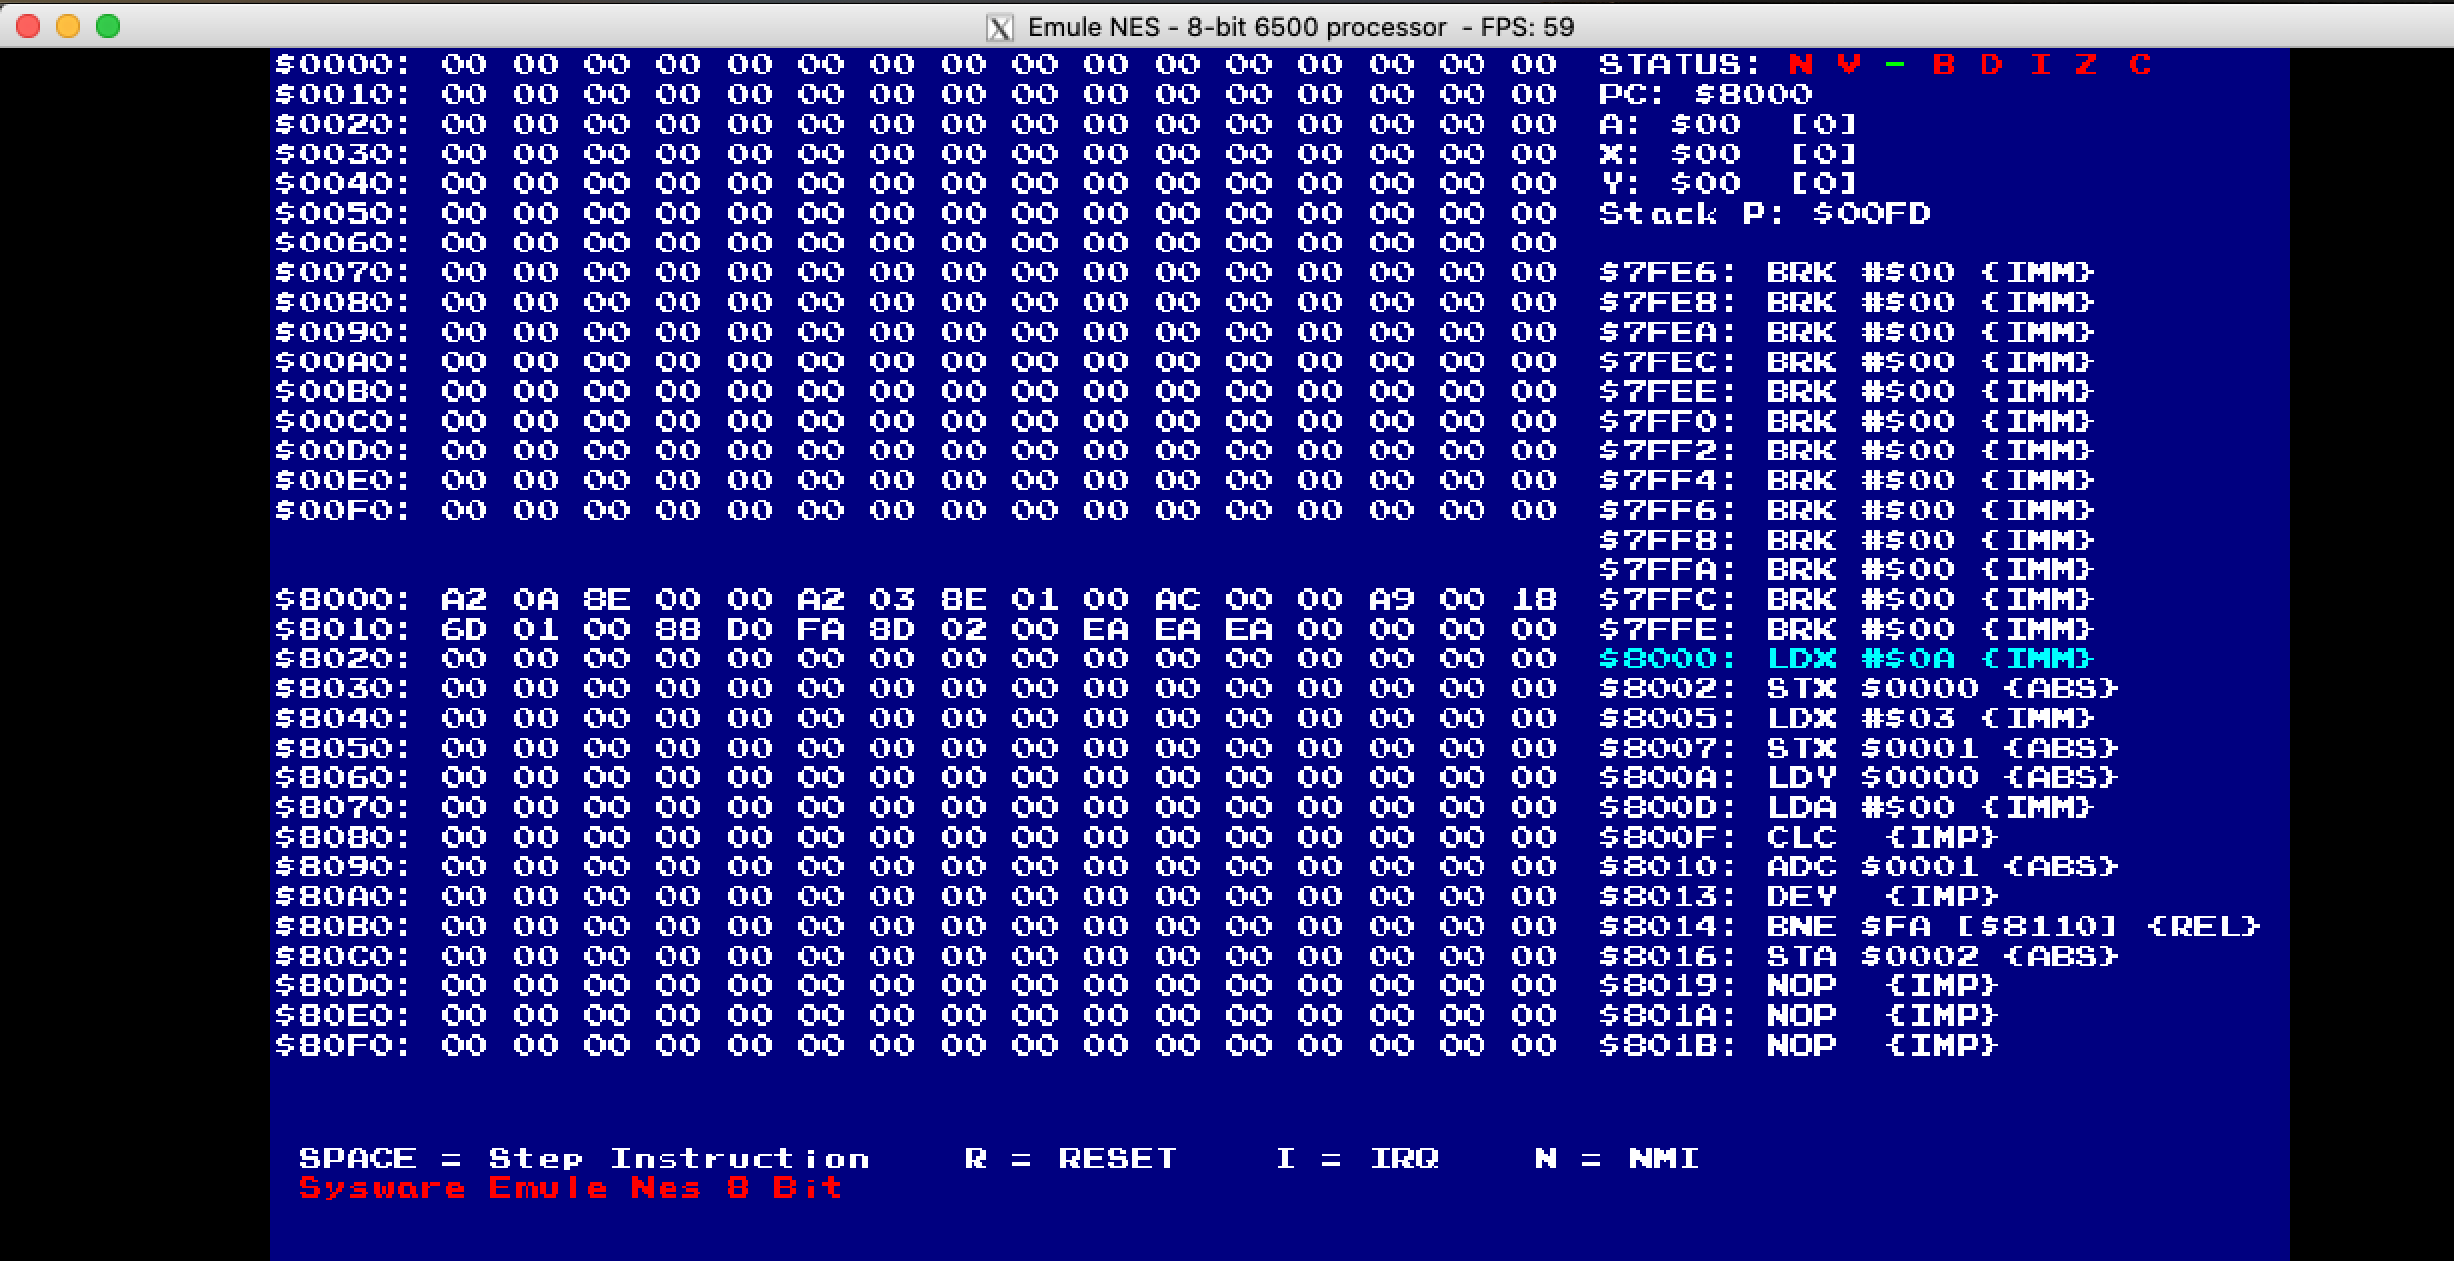Click the red close window button
Image resolution: width=2454 pixels, height=1261 pixels.
[x=28, y=27]
